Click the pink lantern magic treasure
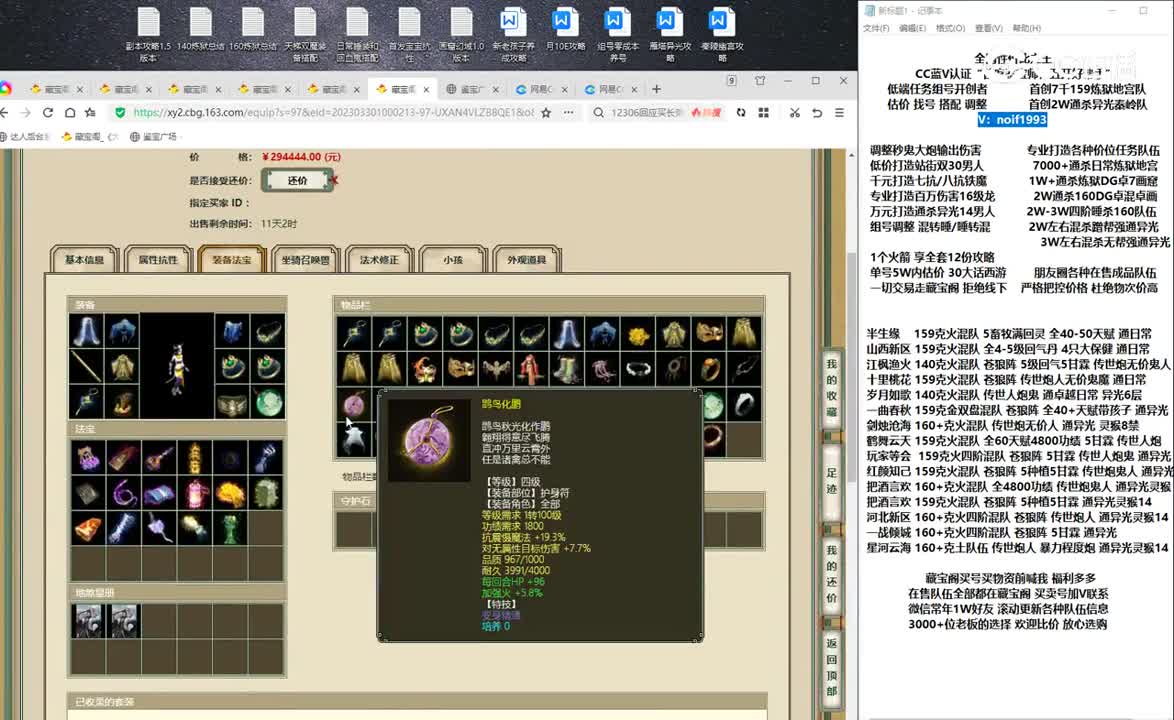The height and width of the screenshot is (720, 1174). tap(195, 494)
